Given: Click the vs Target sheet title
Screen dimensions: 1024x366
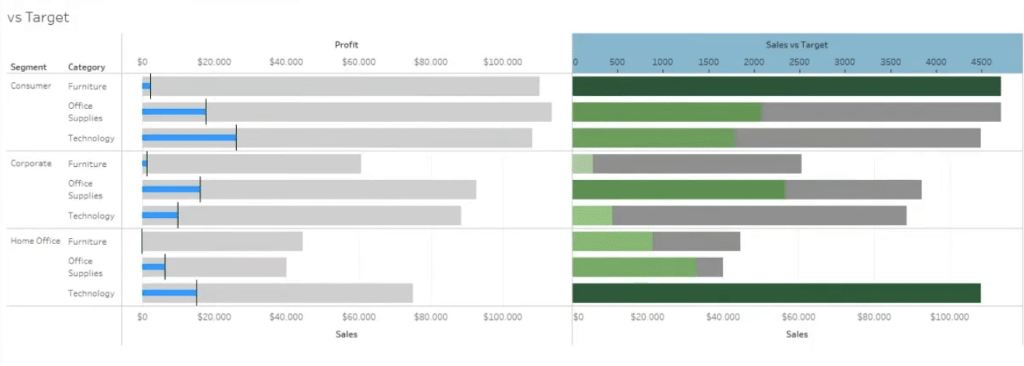Looking at the screenshot, I should (38, 18).
